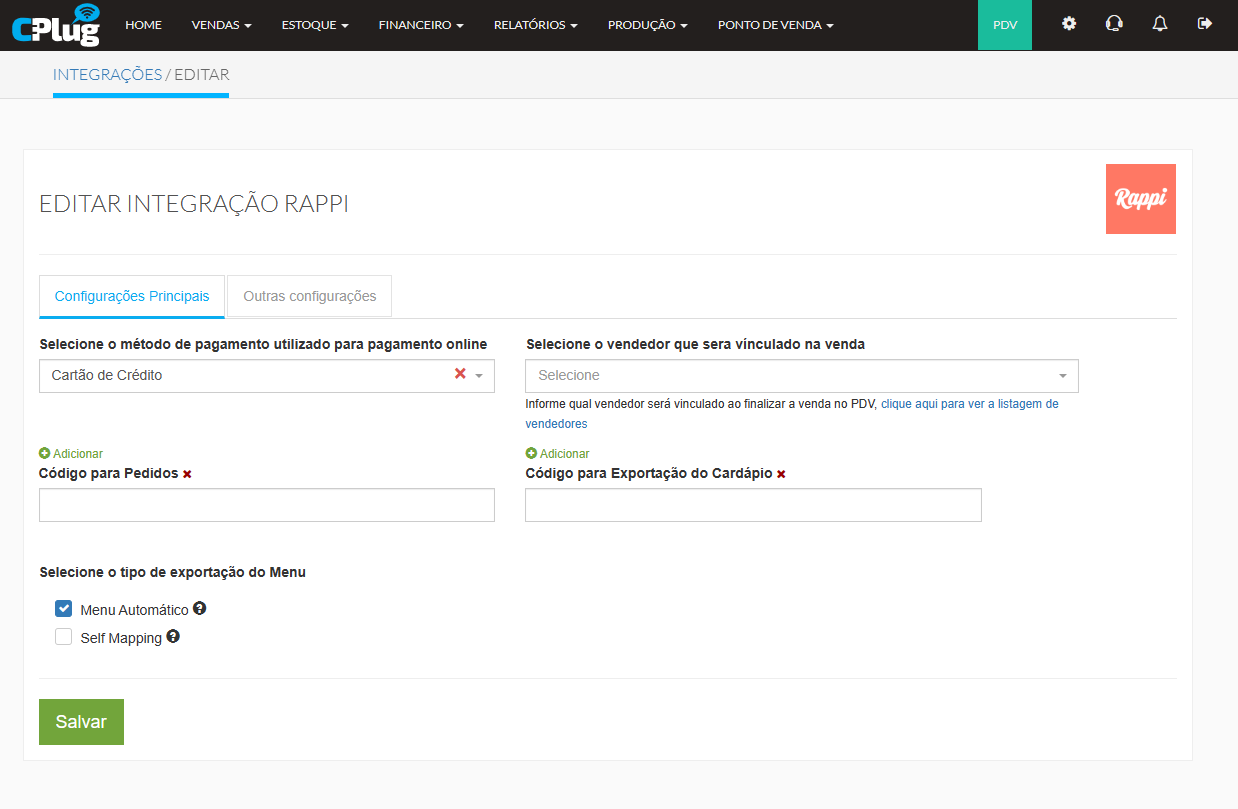Click the Salvar button
This screenshot has width=1238, height=809.
(x=81, y=722)
